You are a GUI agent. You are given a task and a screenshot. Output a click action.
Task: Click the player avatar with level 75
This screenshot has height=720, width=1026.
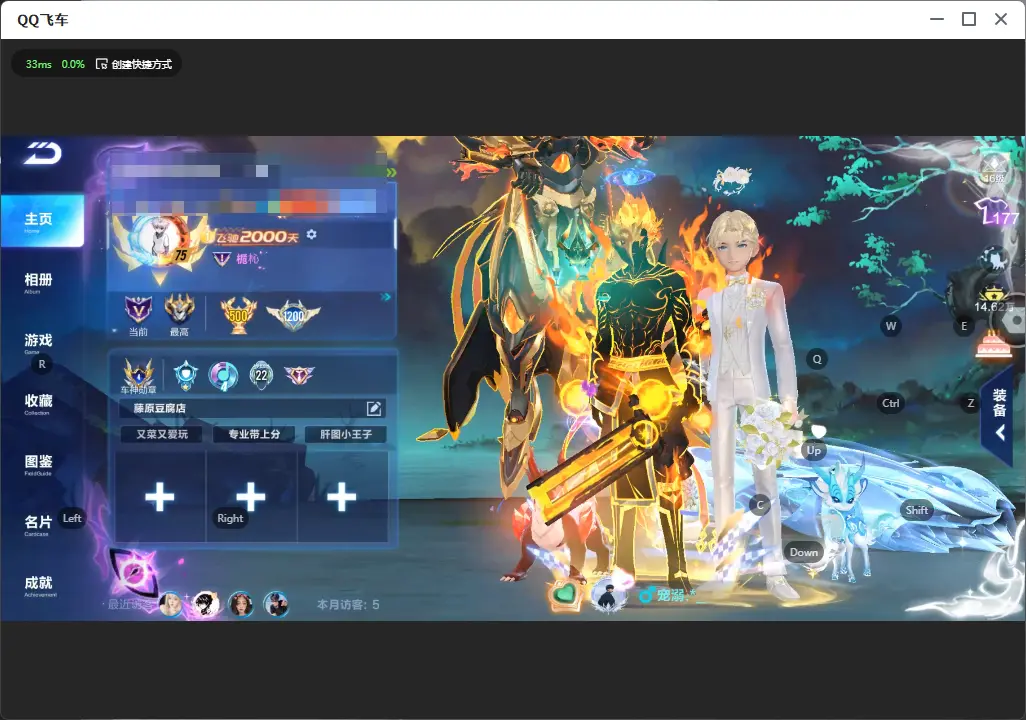[160, 241]
